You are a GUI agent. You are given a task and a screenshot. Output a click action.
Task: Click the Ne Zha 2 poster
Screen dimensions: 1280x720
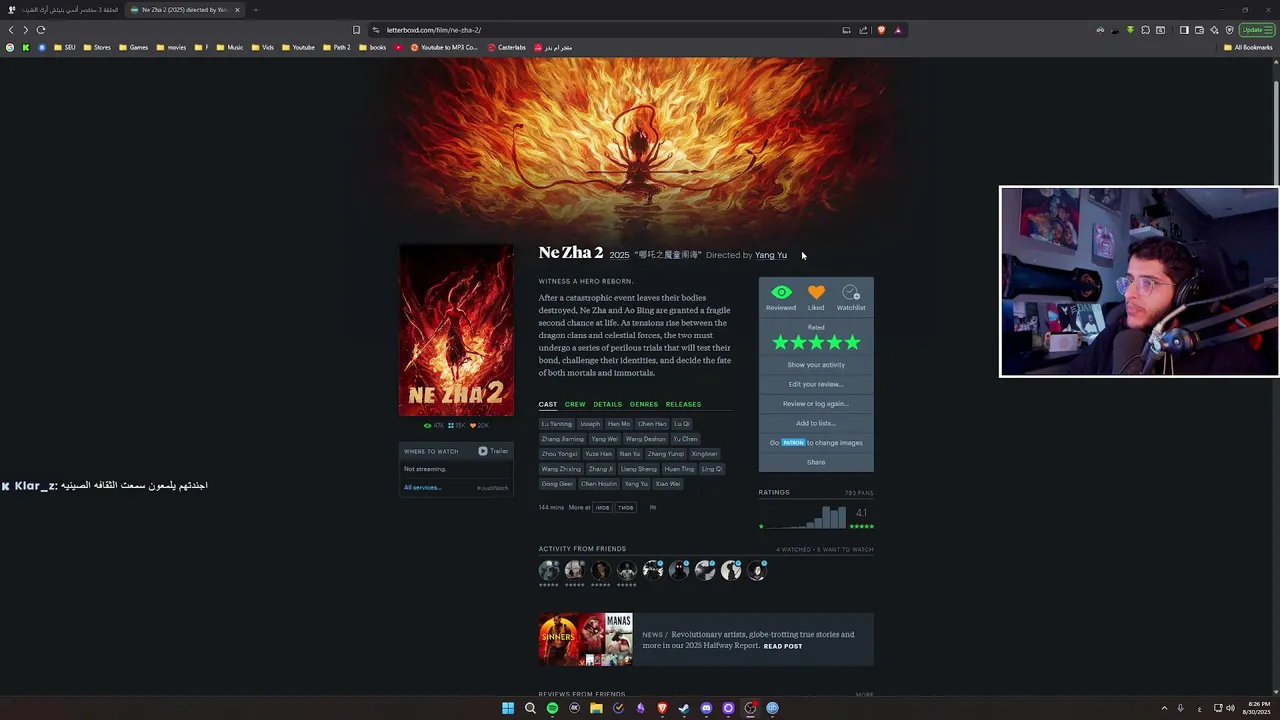point(456,330)
